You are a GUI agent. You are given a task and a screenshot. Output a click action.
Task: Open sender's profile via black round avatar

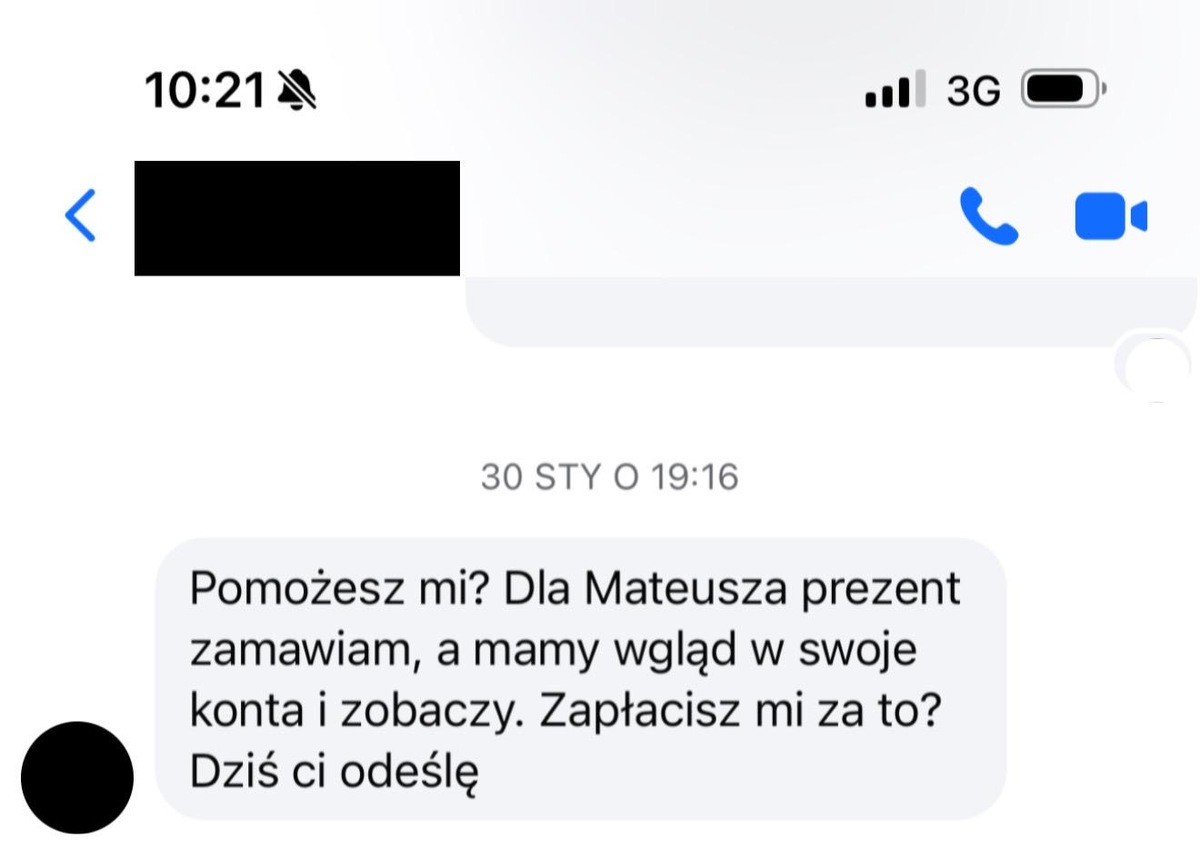(77, 778)
